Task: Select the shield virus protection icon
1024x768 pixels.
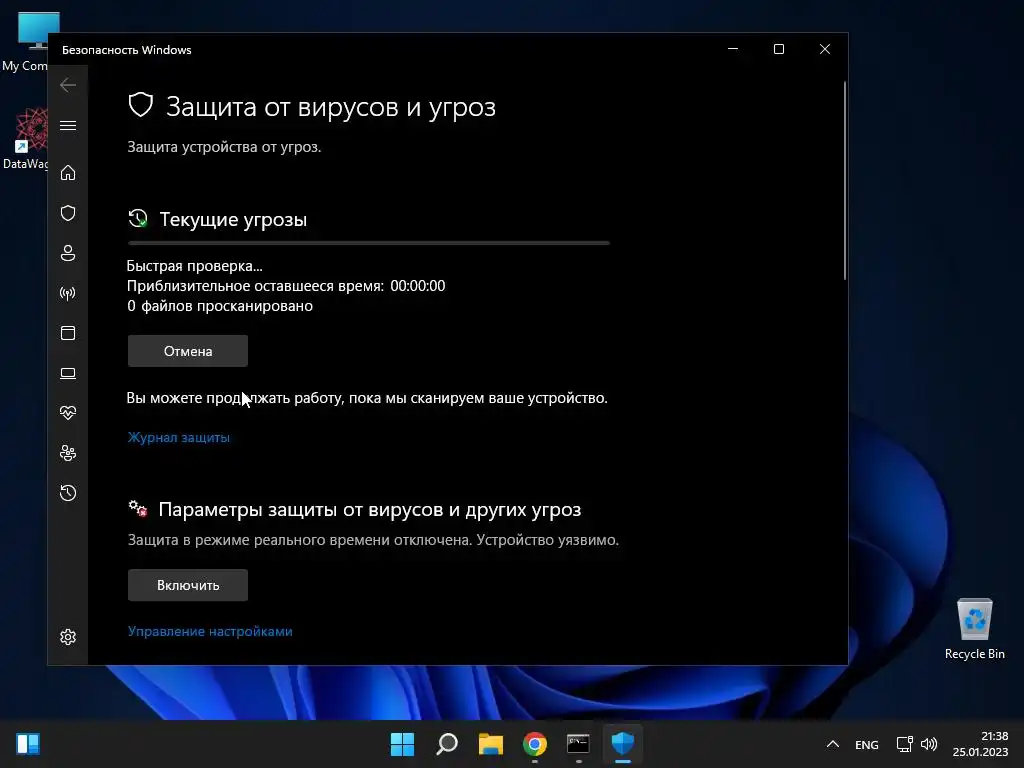Action: click(x=68, y=213)
